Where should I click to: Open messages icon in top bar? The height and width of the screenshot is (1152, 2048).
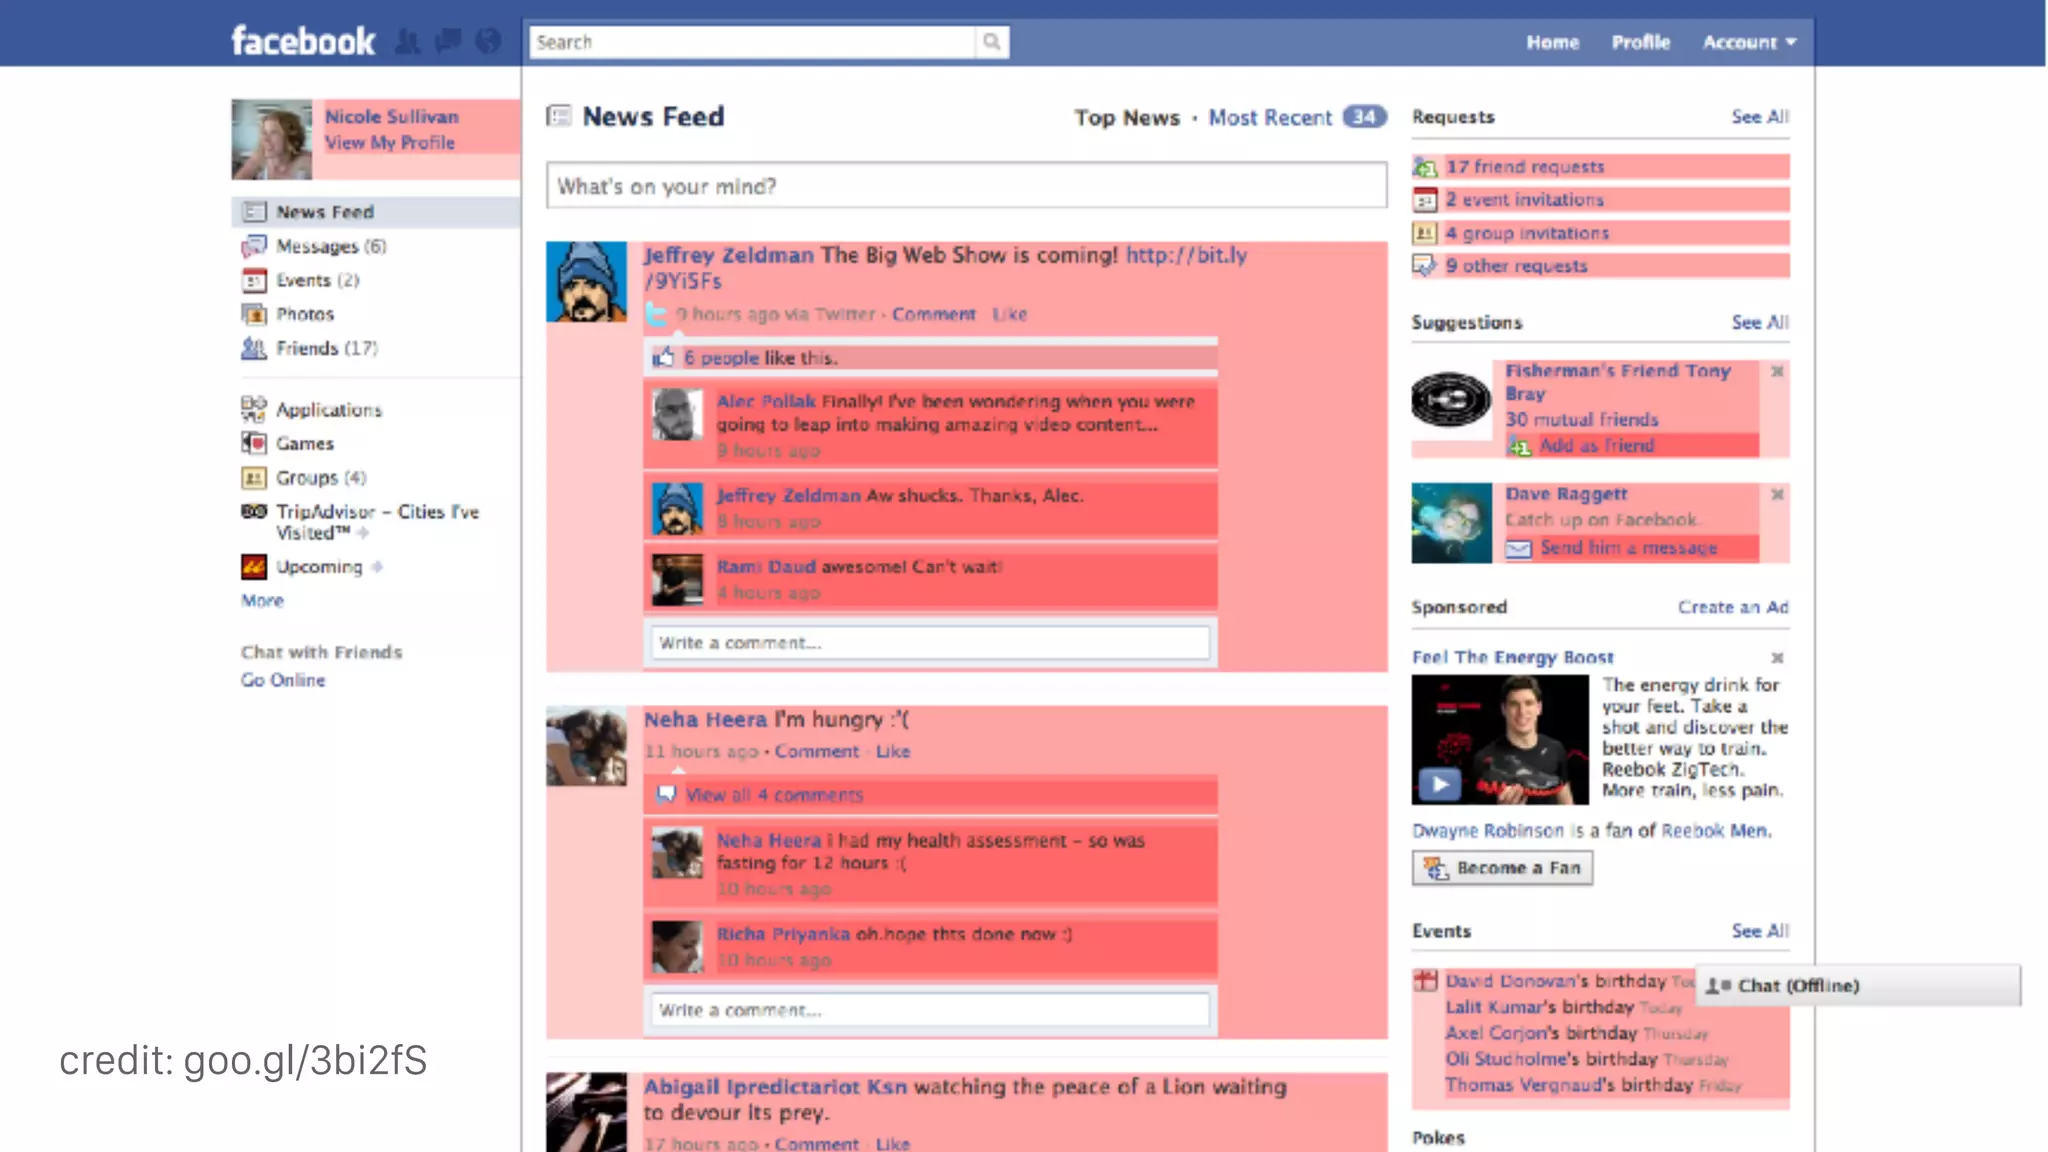[448, 41]
